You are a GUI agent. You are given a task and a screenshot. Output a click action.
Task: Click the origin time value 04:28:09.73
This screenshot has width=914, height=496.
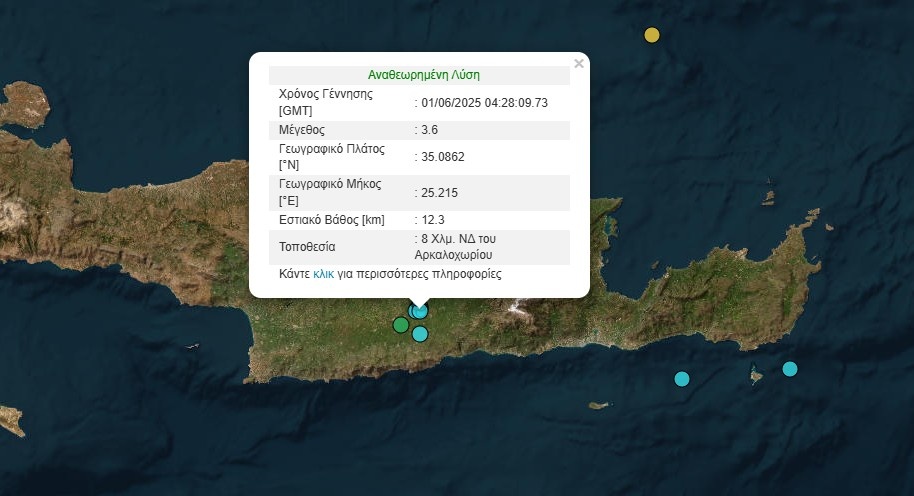point(484,103)
